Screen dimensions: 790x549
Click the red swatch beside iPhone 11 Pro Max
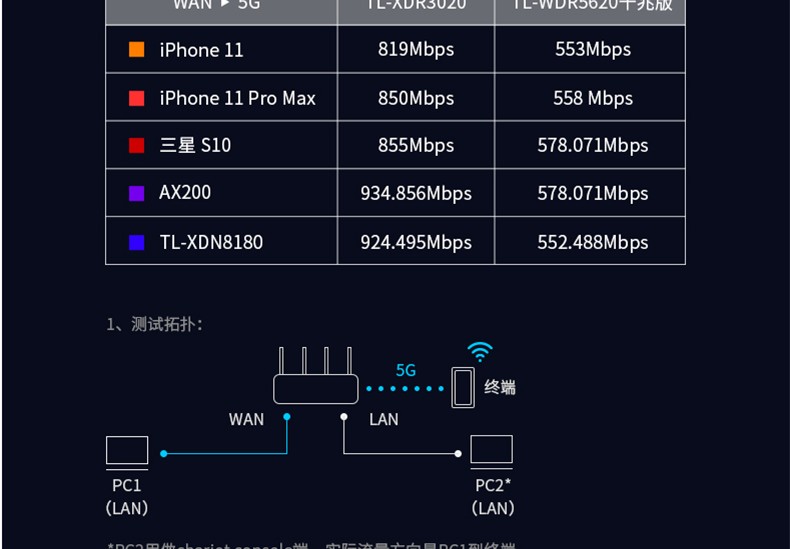tap(137, 98)
